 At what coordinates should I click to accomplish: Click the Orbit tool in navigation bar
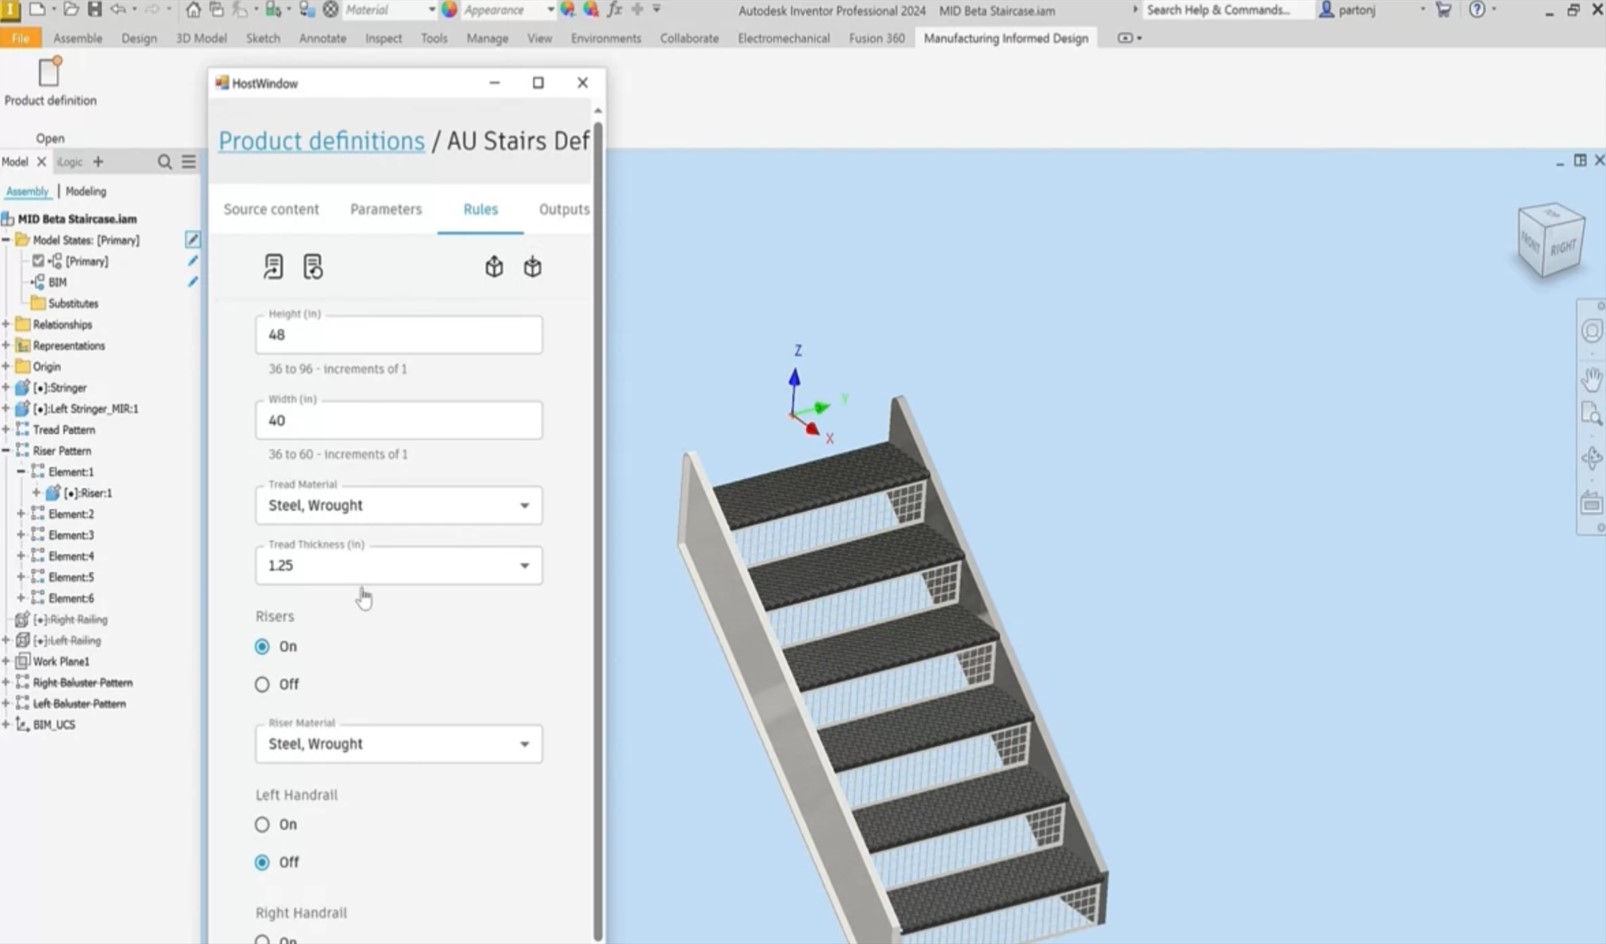click(1592, 459)
